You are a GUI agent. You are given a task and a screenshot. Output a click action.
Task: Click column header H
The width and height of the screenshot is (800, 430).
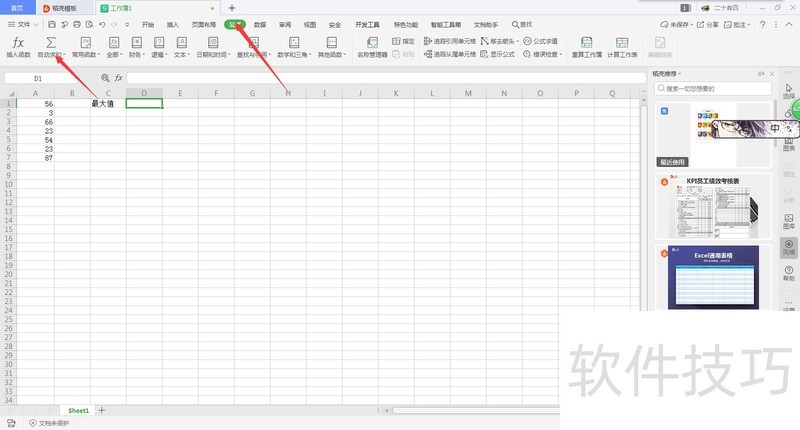click(x=288, y=93)
